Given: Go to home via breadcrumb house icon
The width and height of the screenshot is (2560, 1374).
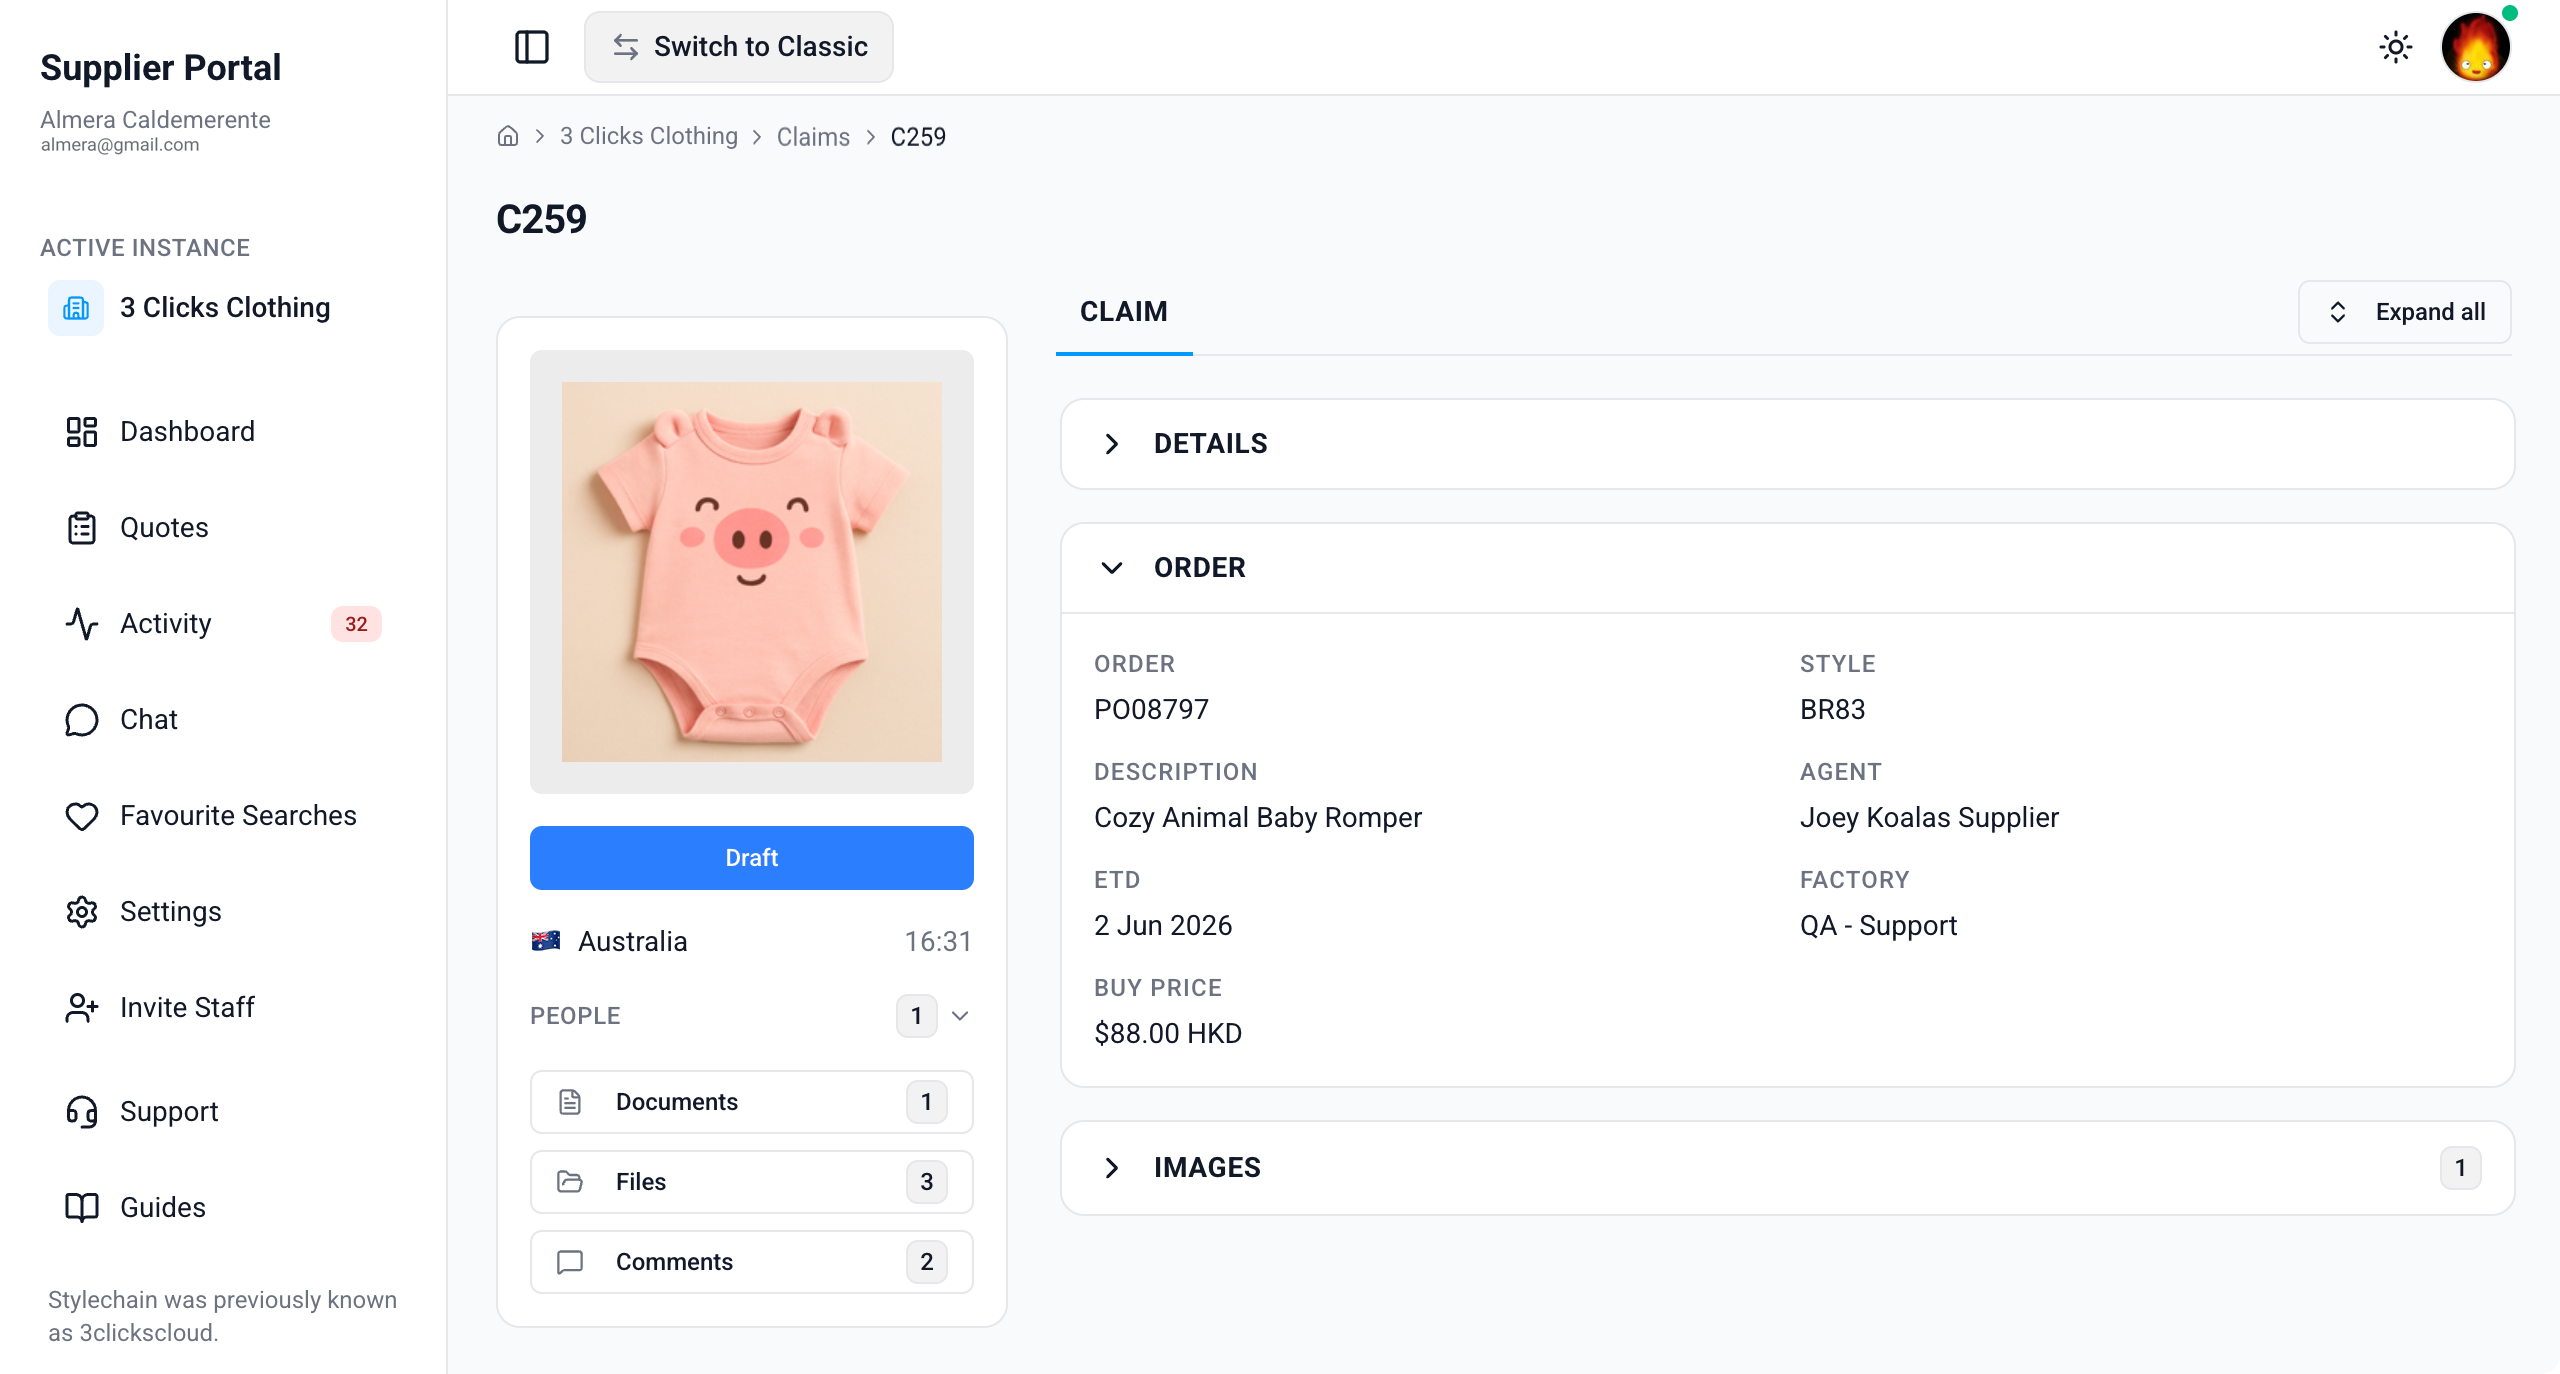Looking at the screenshot, I should [x=508, y=136].
